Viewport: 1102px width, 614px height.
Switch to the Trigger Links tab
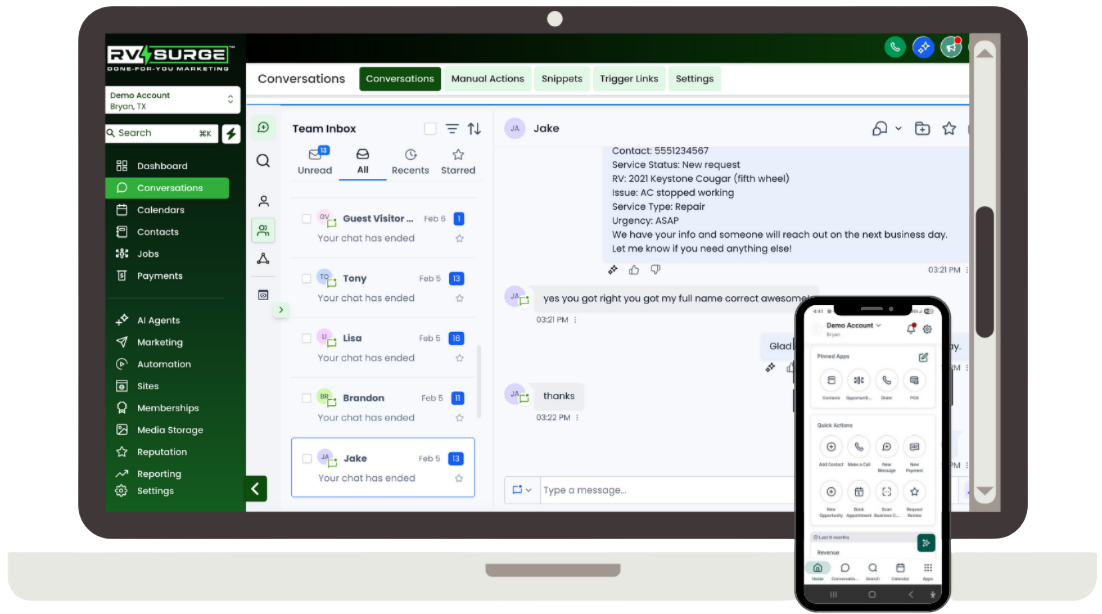click(628, 79)
